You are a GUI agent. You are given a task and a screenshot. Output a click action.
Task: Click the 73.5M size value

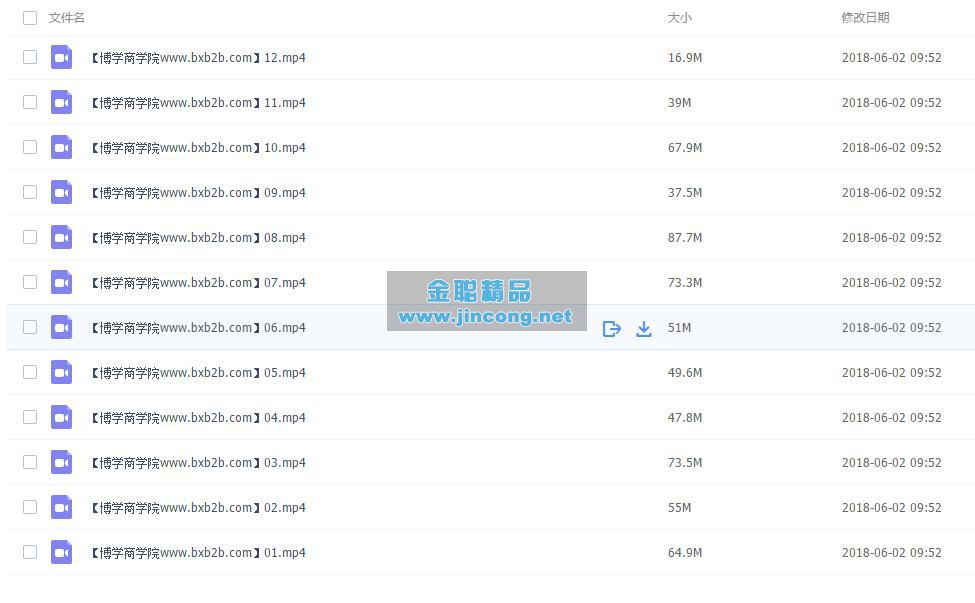pos(685,463)
